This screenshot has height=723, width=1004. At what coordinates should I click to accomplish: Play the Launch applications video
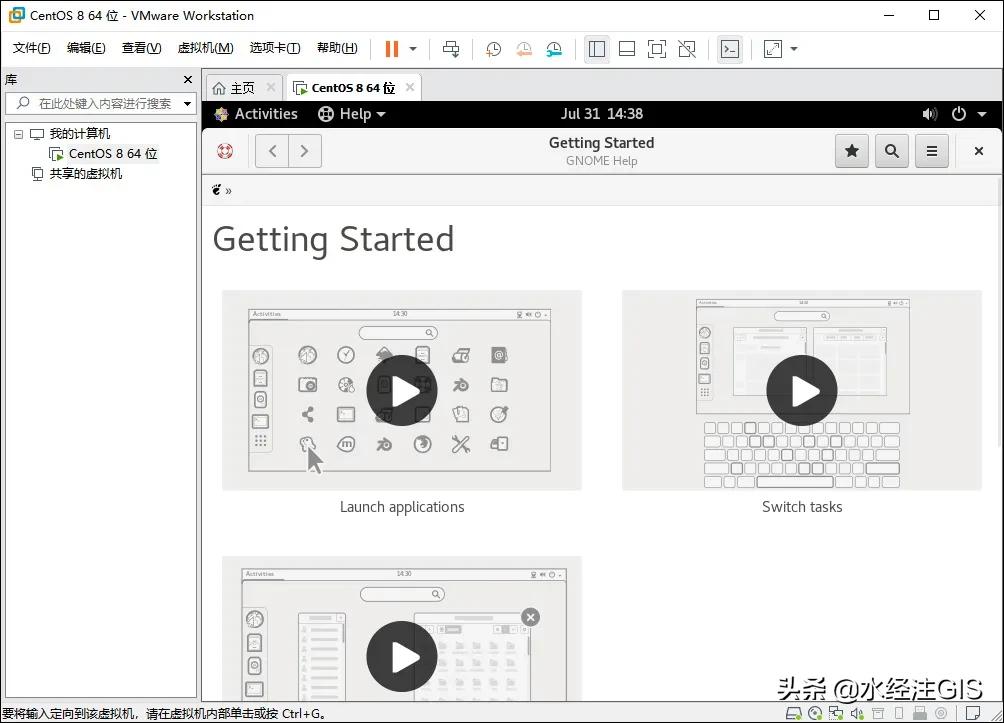click(402, 390)
